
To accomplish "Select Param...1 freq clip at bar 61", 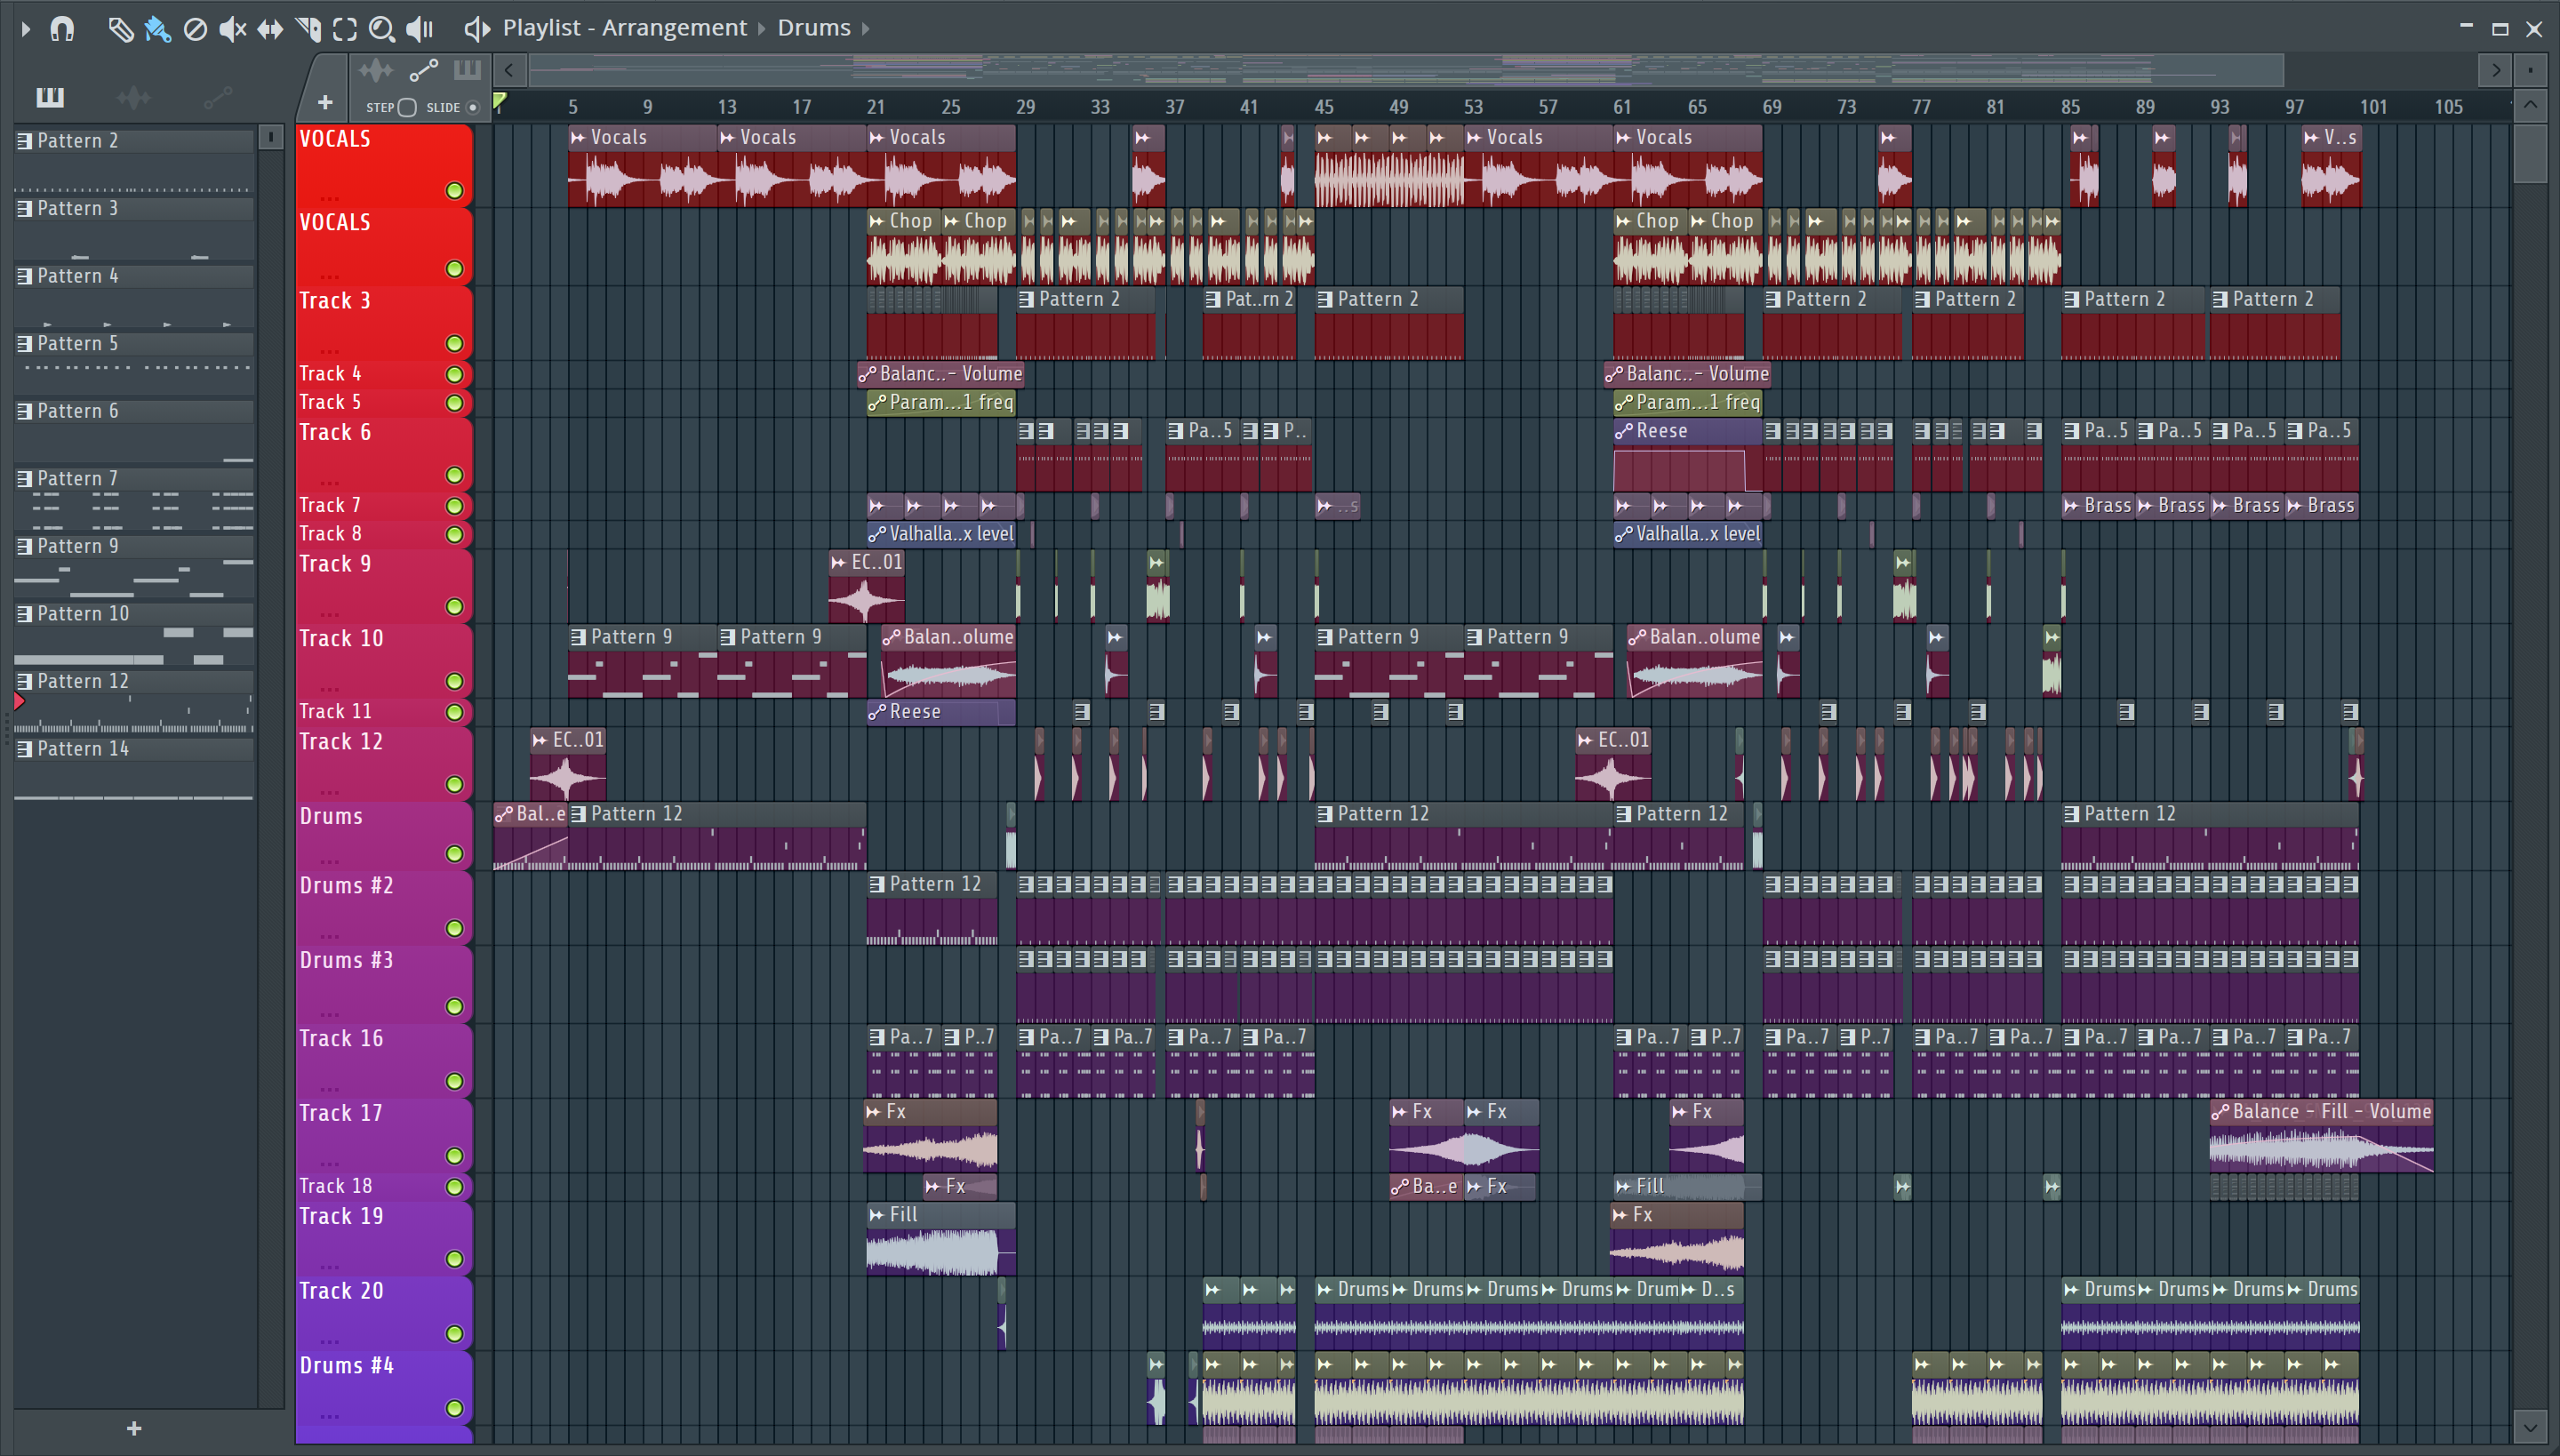I will click(1688, 402).
